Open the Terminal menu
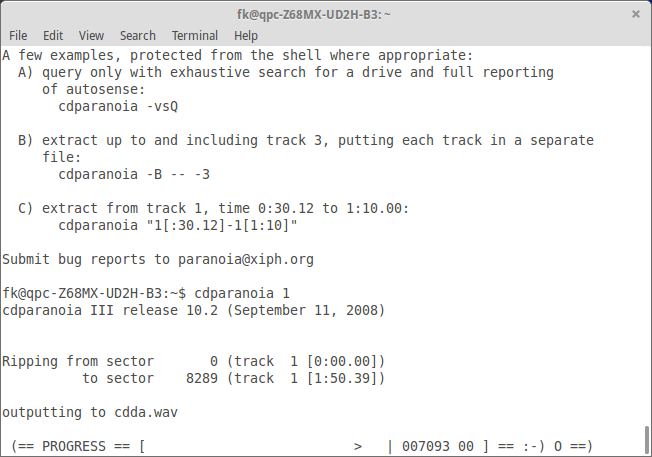Image resolution: width=652 pixels, height=457 pixels. [x=195, y=36]
